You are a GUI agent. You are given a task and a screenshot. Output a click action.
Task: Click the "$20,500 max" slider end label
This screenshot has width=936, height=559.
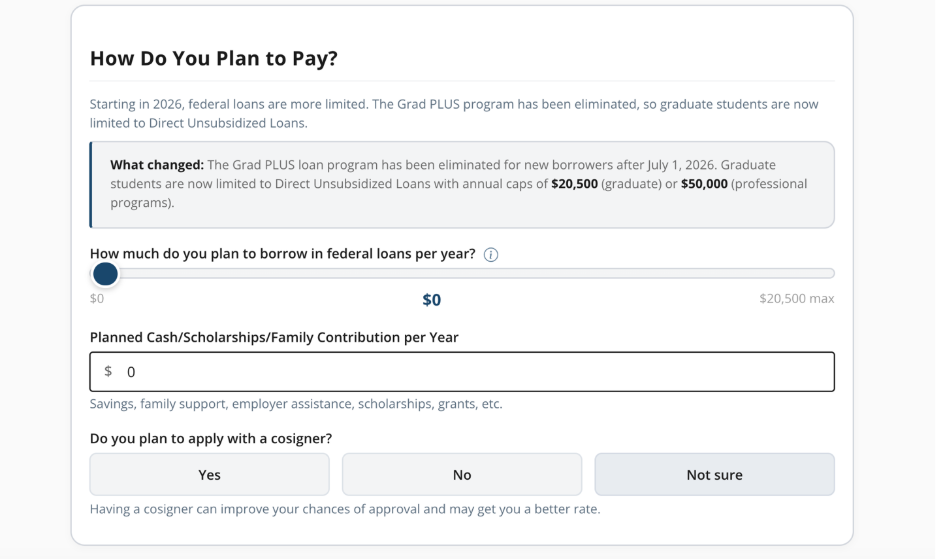[x=796, y=299]
